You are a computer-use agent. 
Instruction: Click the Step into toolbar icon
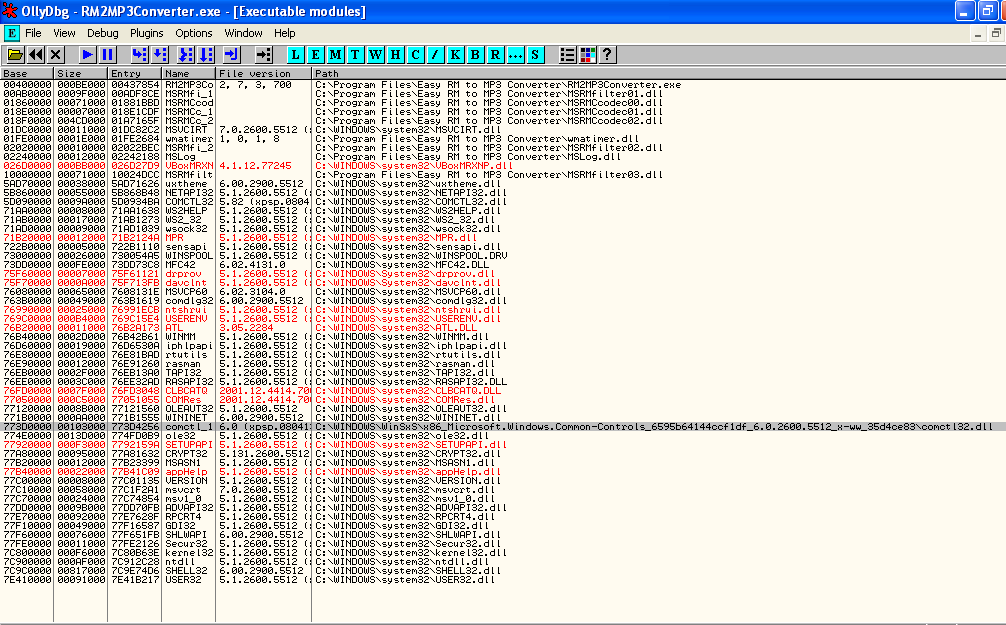point(139,55)
